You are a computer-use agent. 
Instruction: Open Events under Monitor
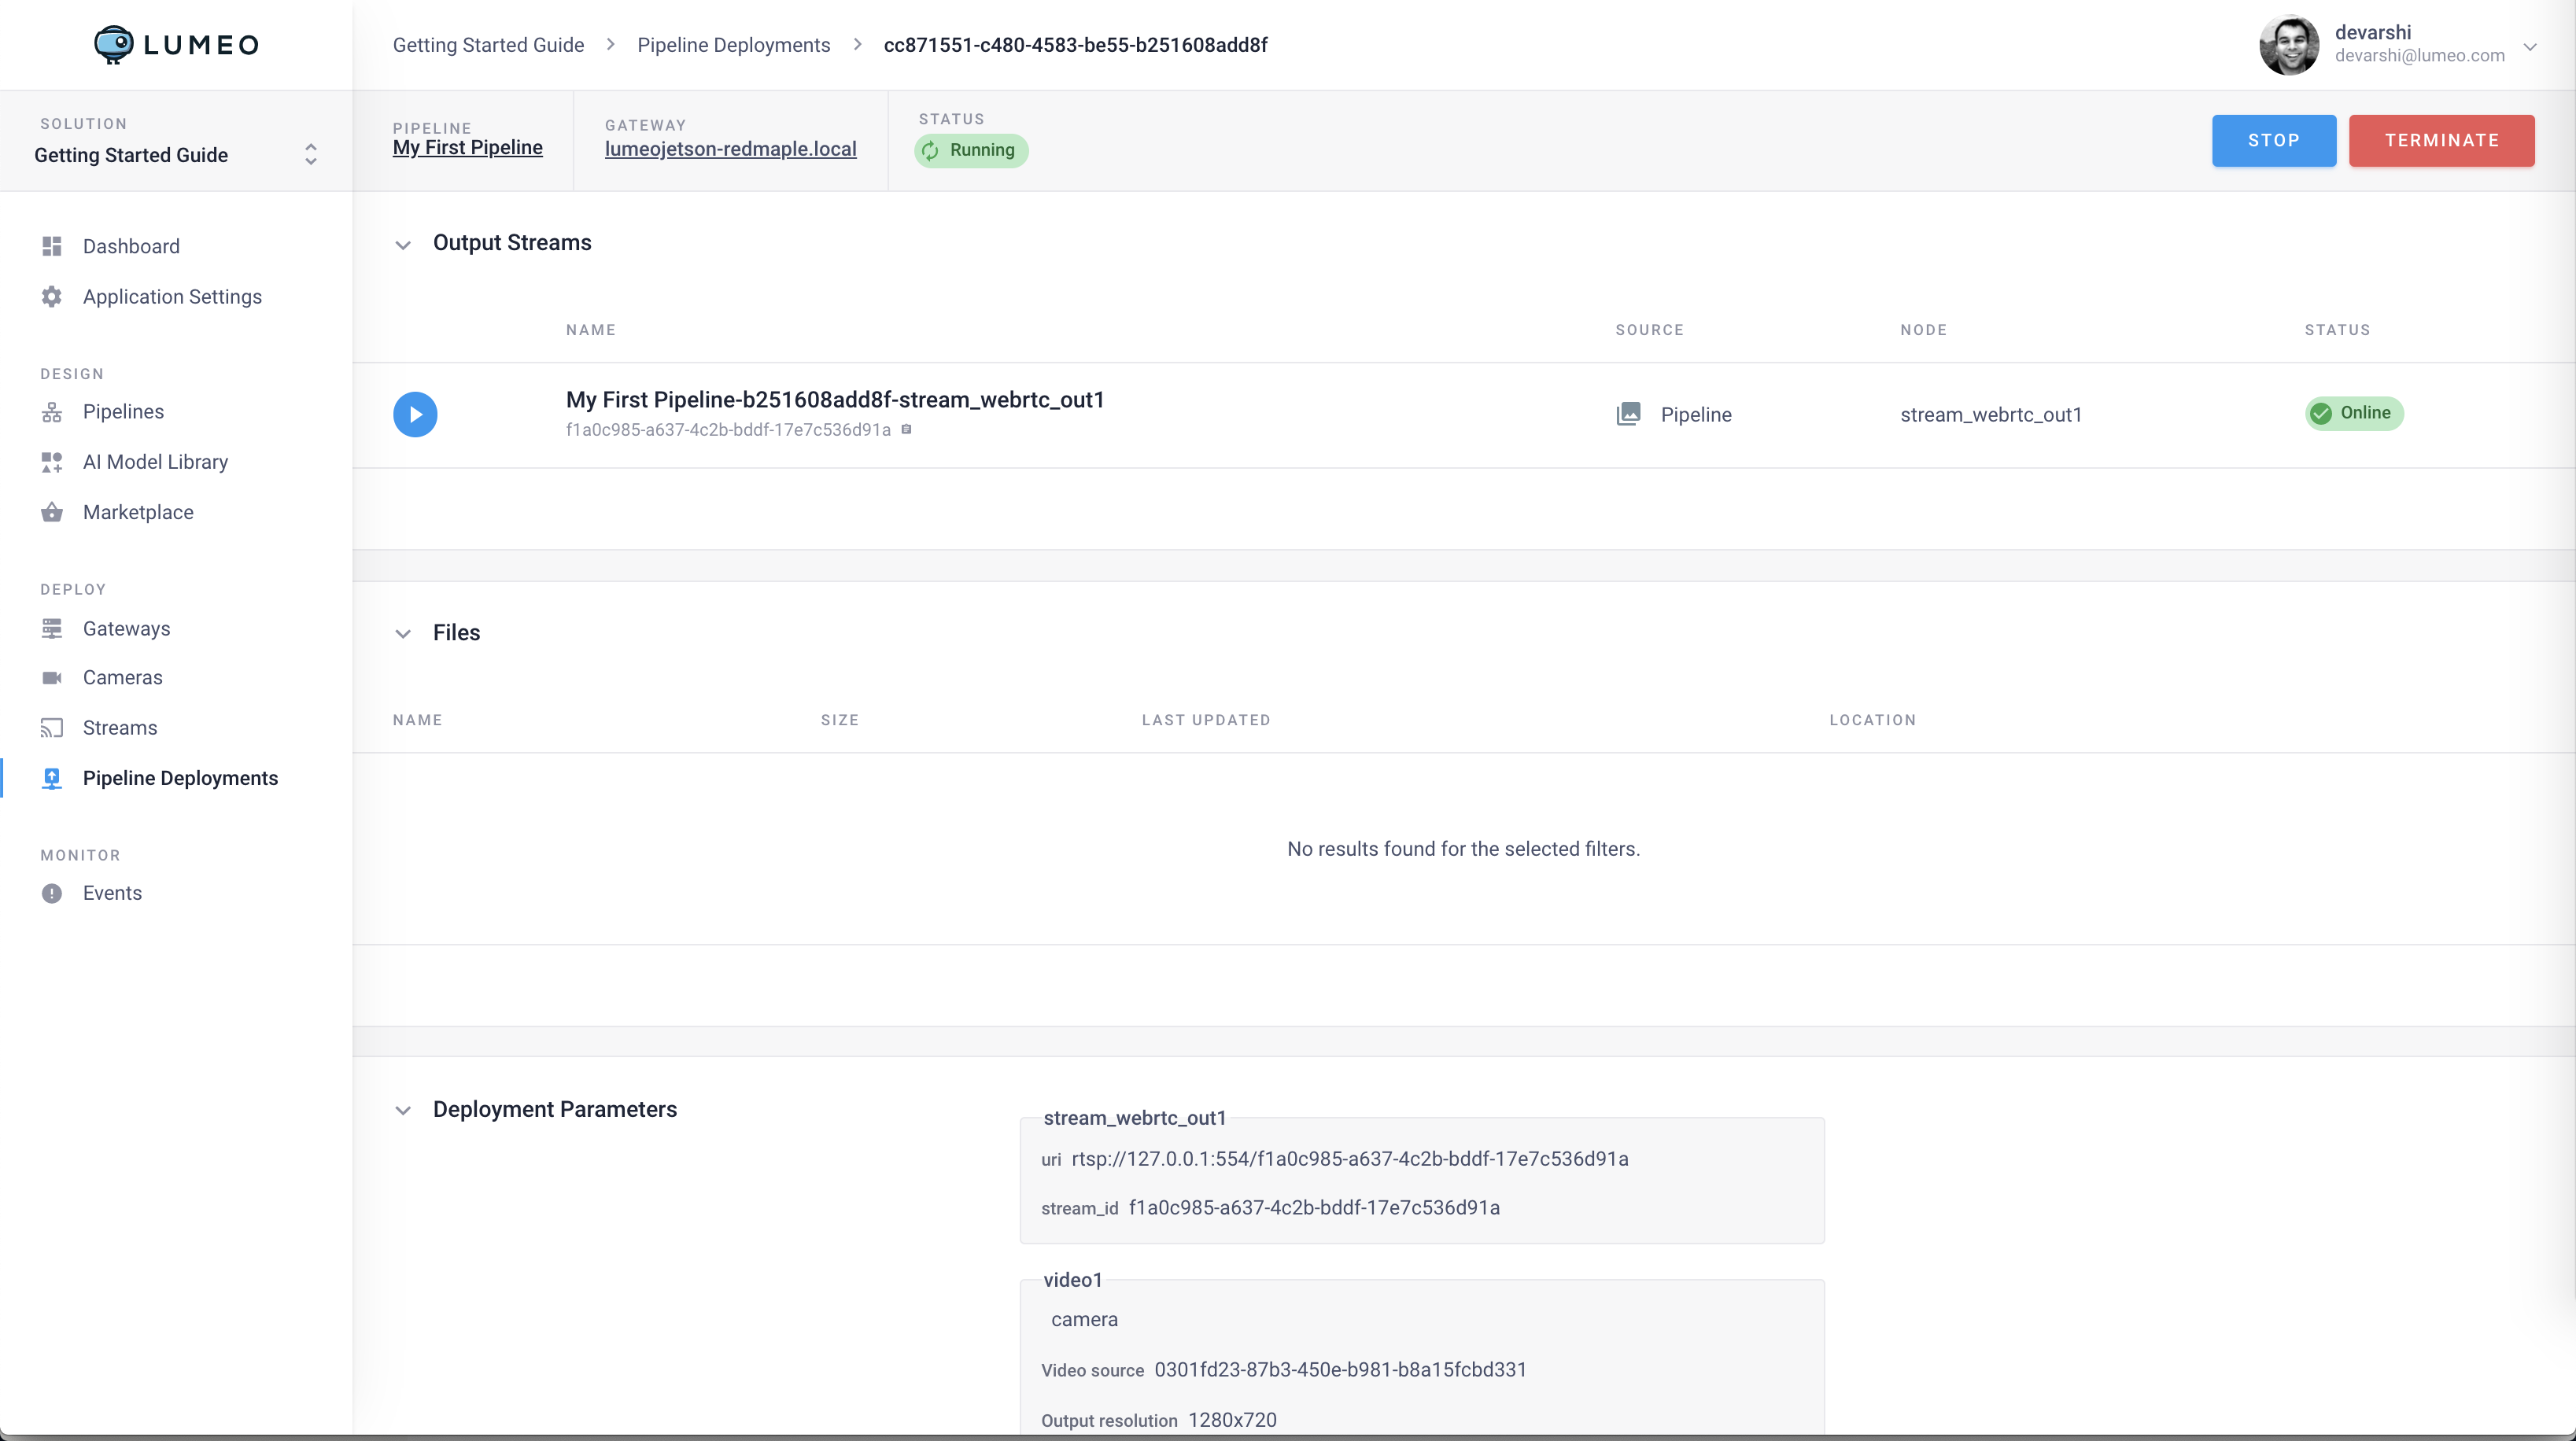point(112,893)
